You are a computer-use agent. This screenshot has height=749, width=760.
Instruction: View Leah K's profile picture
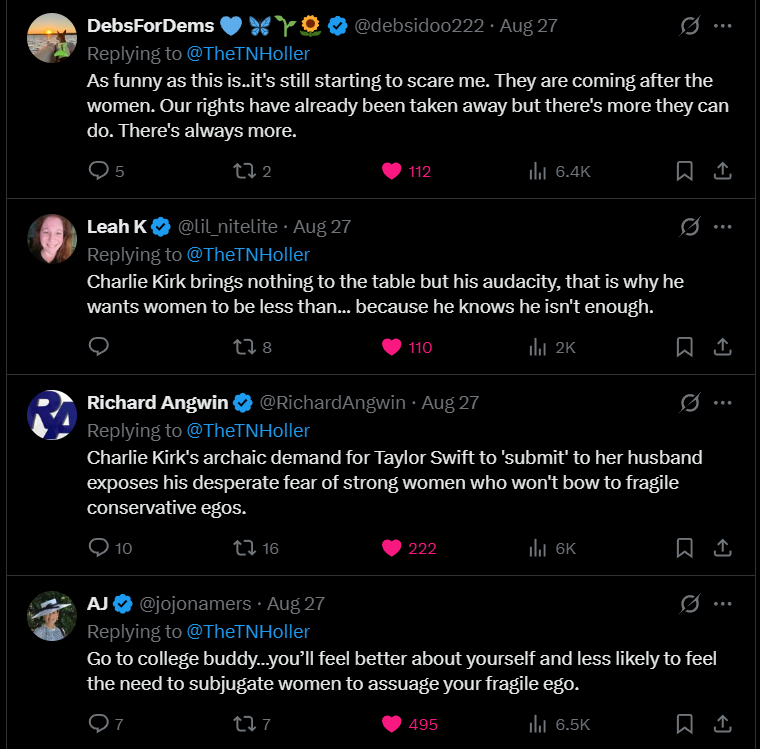(52, 239)
